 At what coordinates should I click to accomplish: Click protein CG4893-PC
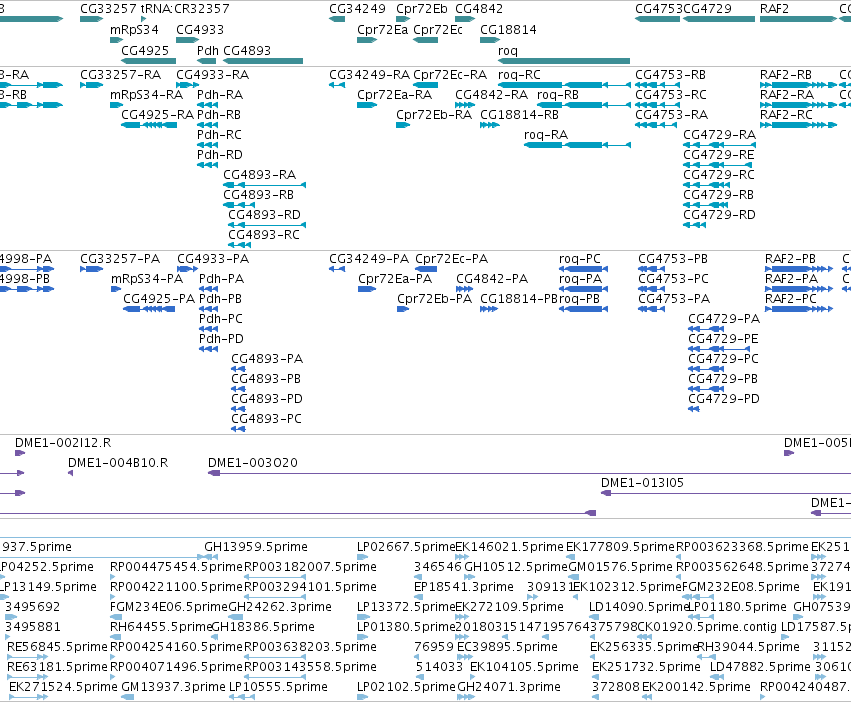266,419
